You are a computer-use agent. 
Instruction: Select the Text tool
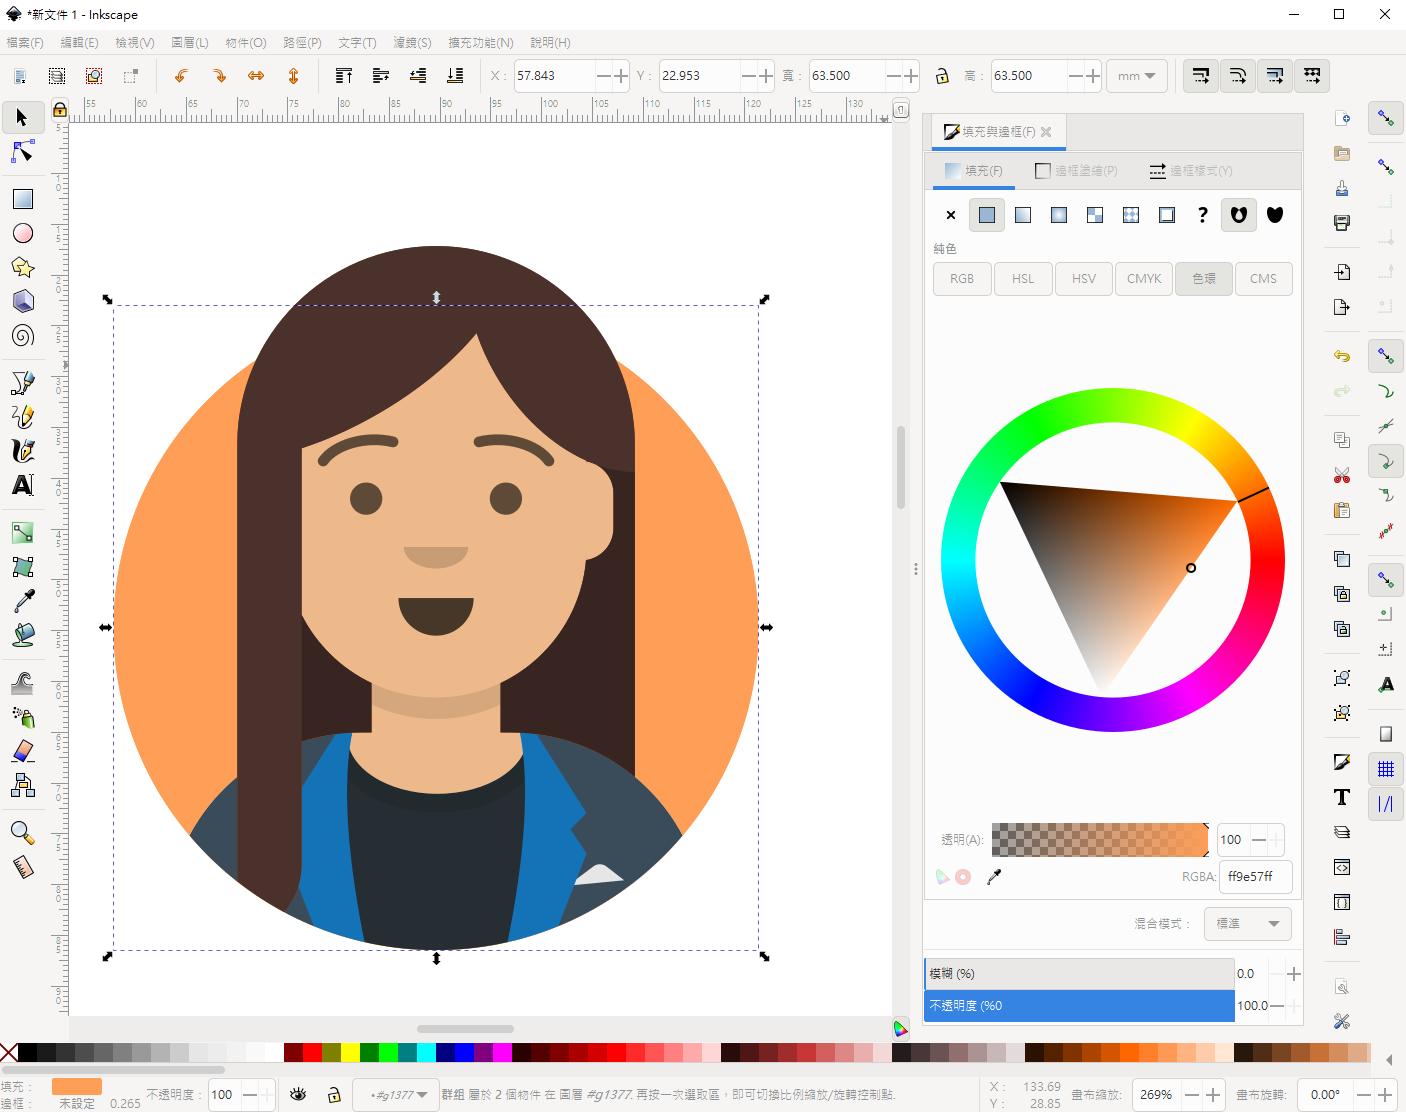click(22, 485)
